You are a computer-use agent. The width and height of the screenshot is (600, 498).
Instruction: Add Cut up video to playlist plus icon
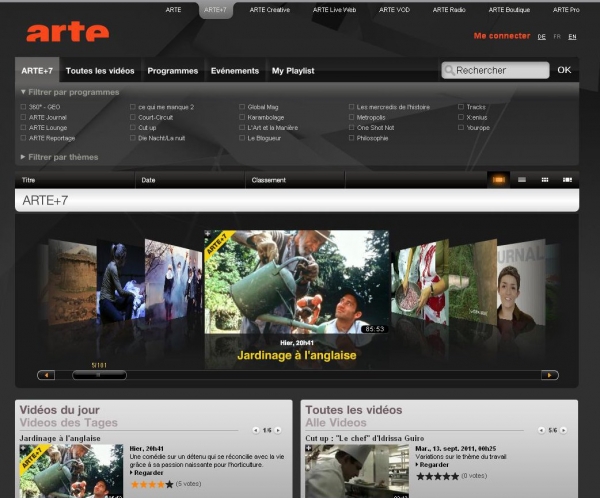point(308,448)
